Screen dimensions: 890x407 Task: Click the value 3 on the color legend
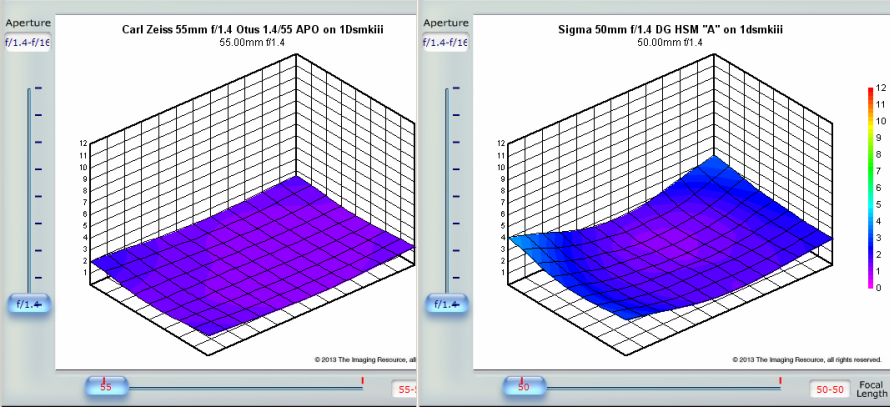[879, 238]
